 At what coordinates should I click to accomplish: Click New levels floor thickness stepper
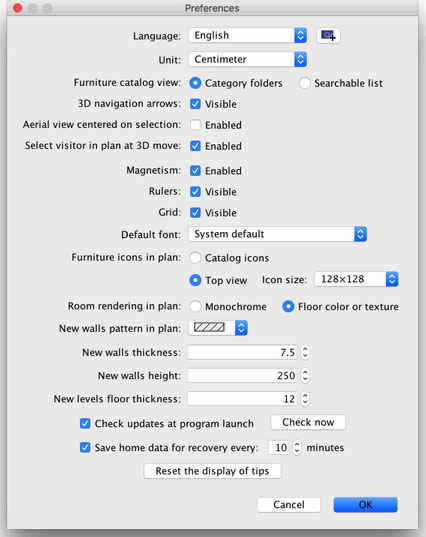(x=305, y=399)
